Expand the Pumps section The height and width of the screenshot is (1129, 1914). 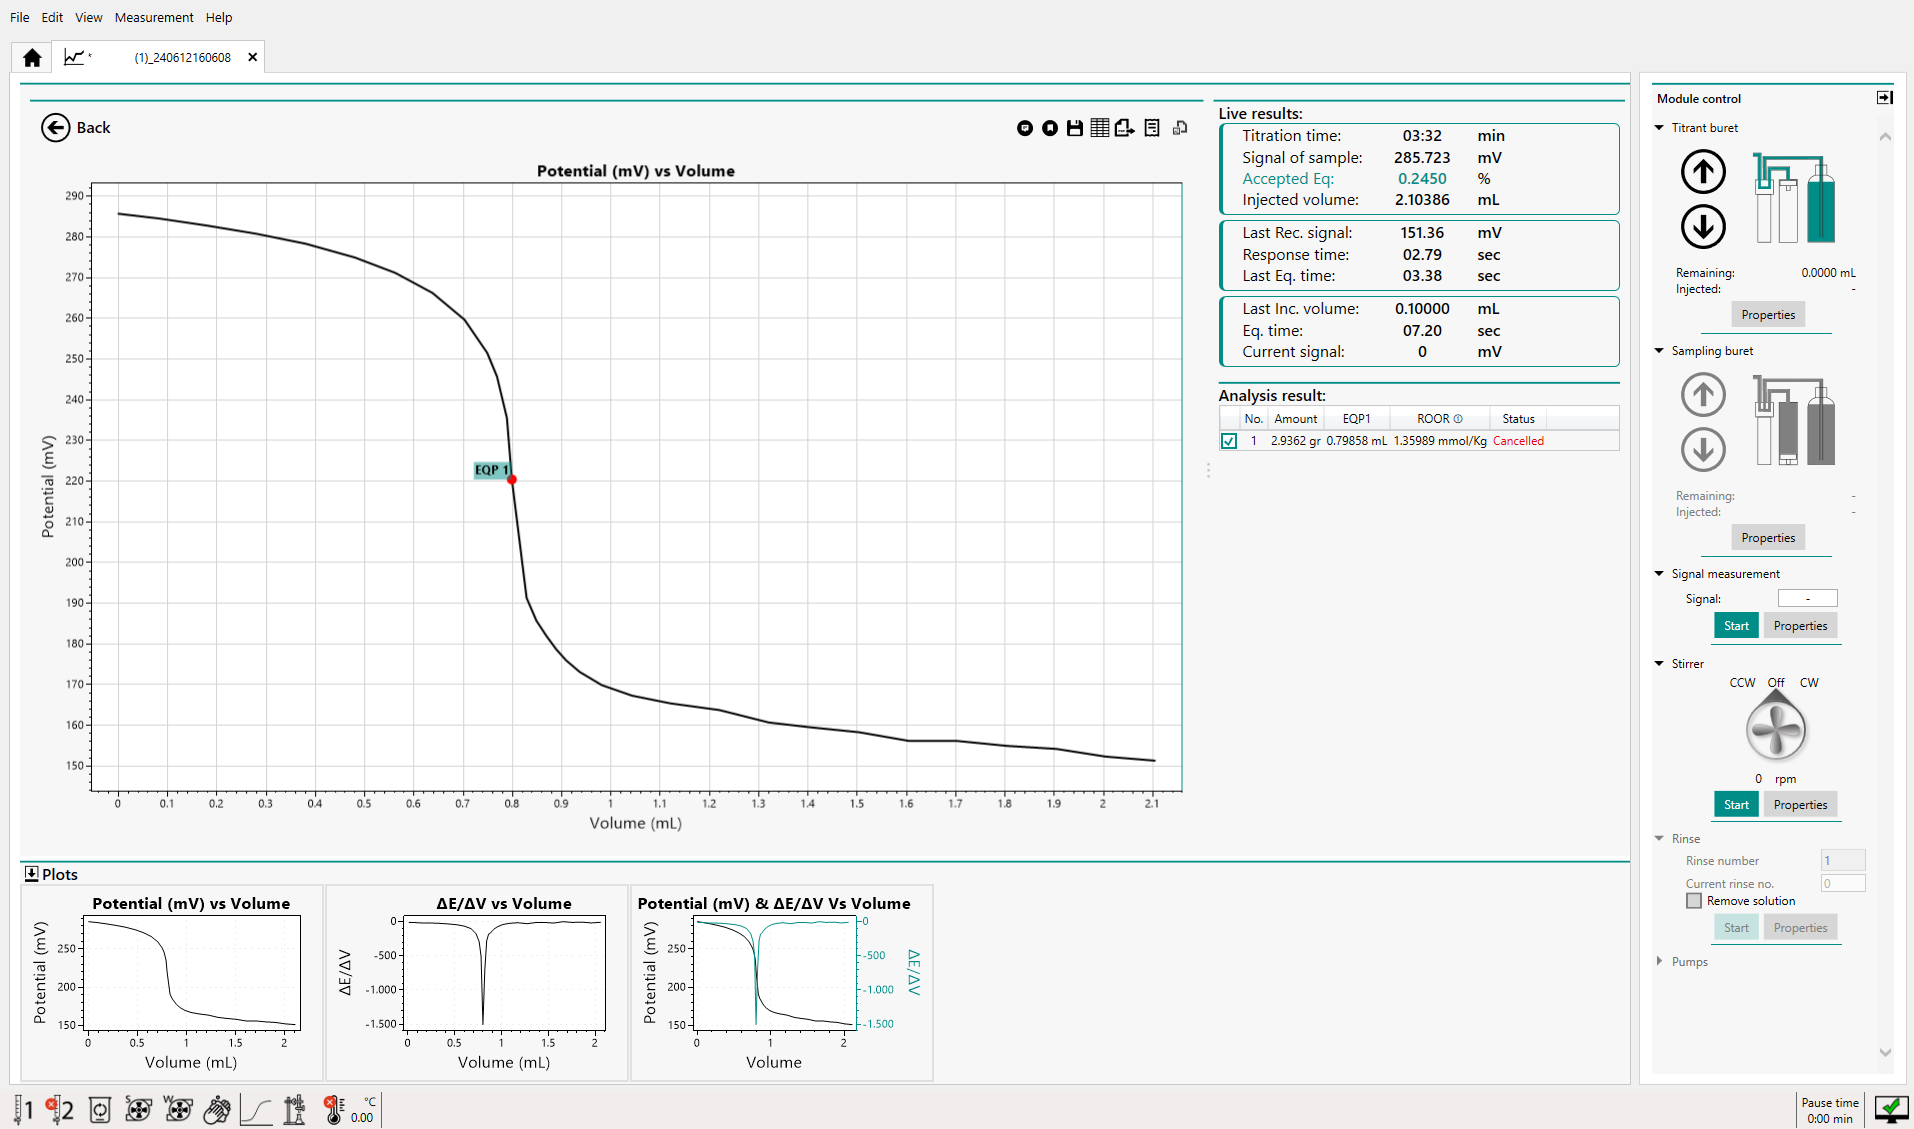tap(1660, 962)
